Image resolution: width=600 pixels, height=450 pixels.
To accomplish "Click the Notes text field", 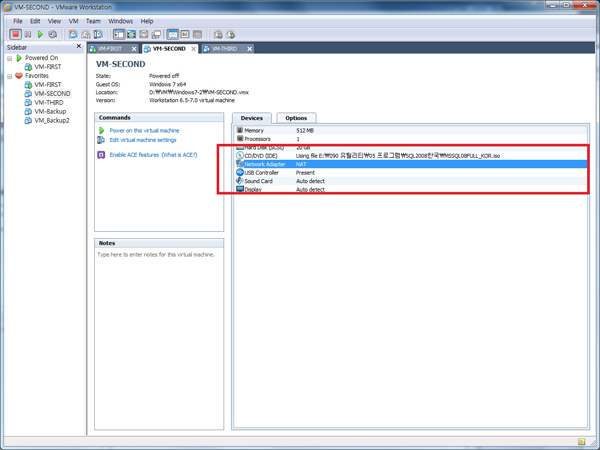I will [x=159, y=339].
